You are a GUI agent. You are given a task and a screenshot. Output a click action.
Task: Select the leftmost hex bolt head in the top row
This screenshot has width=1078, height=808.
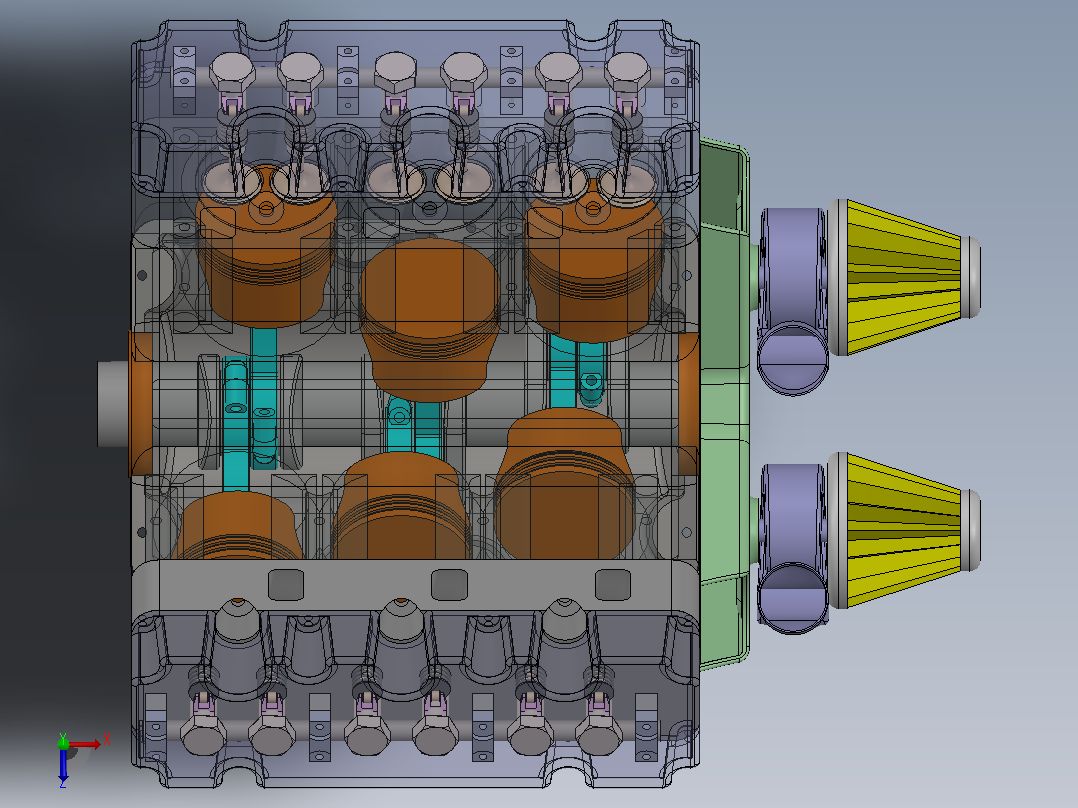(232, 73)
